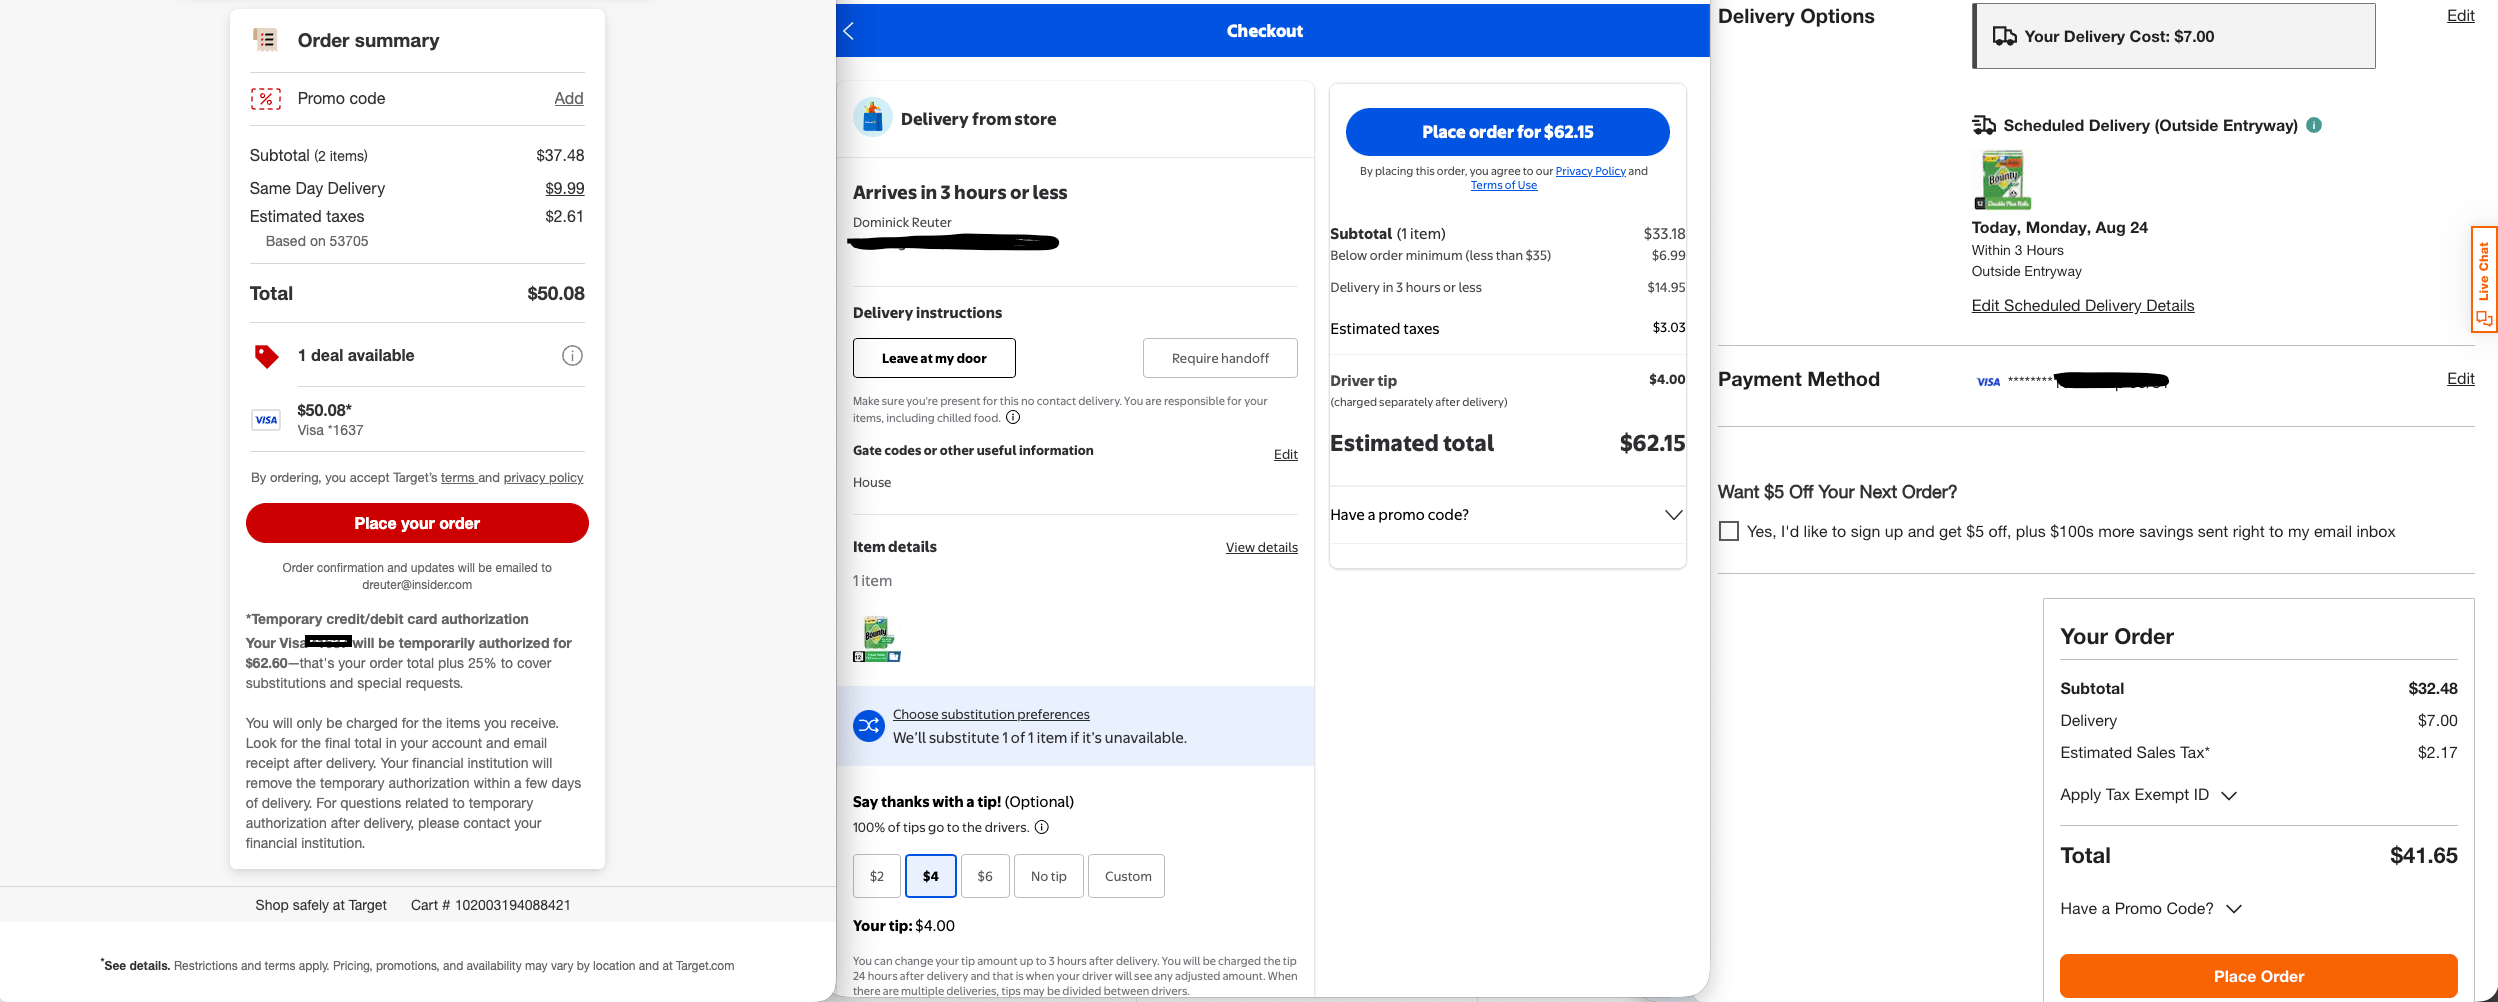The image size is (2498, 1002).
Task: Go back using the Checkout header arrow
Action: tap(849, 31)
